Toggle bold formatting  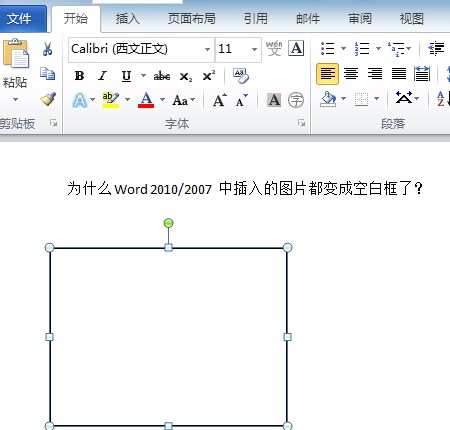pos(79,76)
